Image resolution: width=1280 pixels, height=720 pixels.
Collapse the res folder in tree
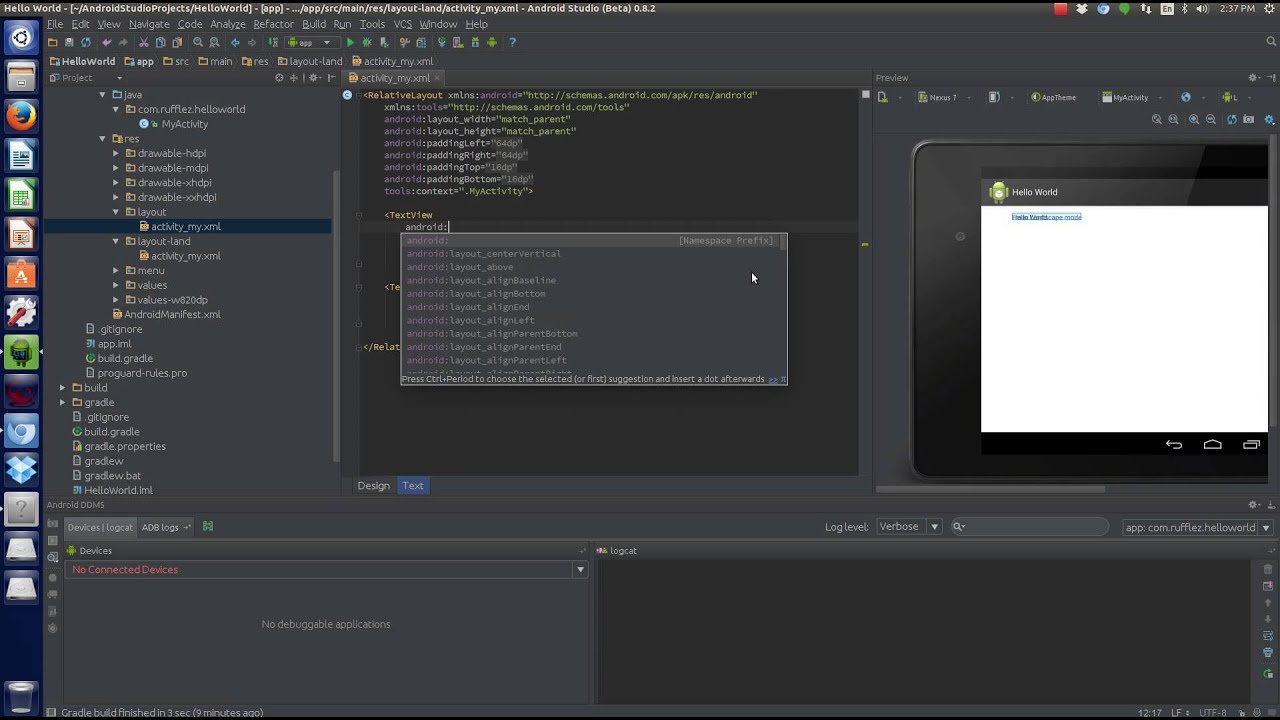(102, 139)
